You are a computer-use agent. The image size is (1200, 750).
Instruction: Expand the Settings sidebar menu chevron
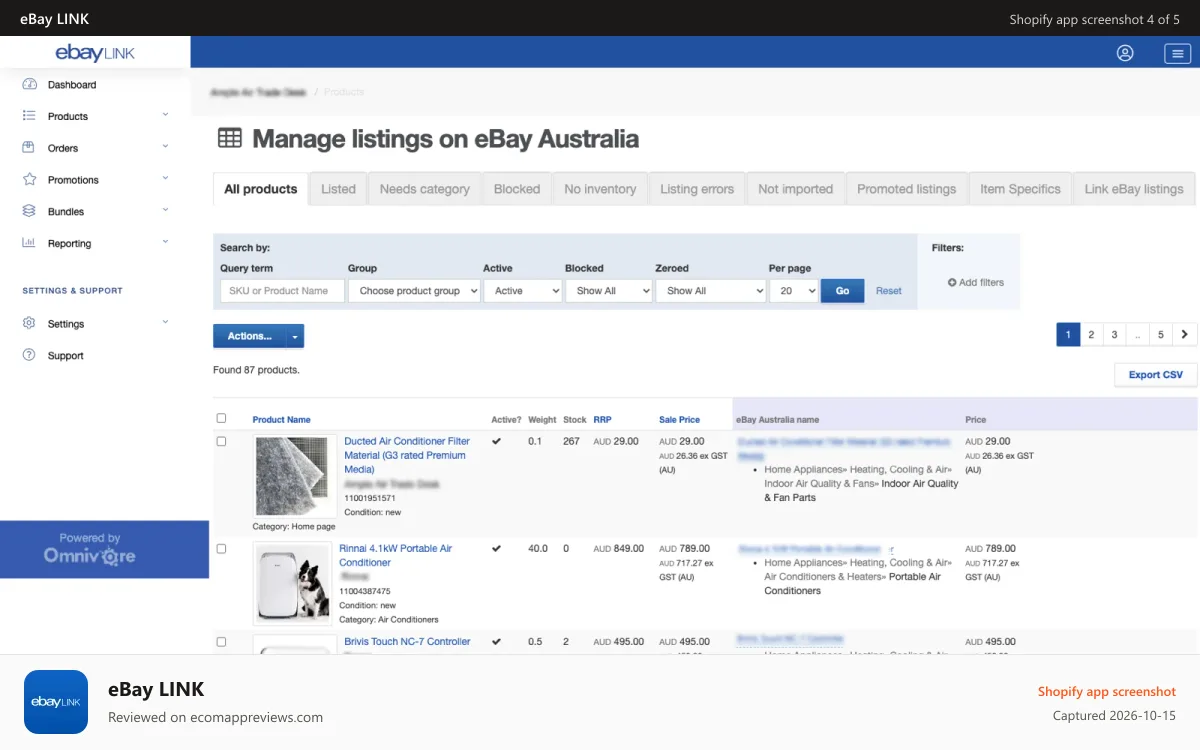click(166, 322)
